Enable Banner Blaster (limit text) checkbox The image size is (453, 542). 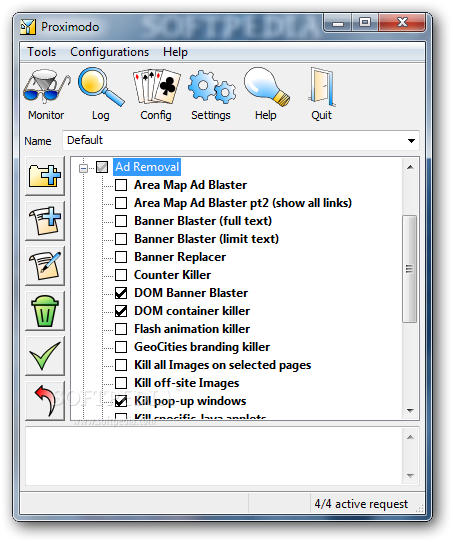click(x=121, y=239)
